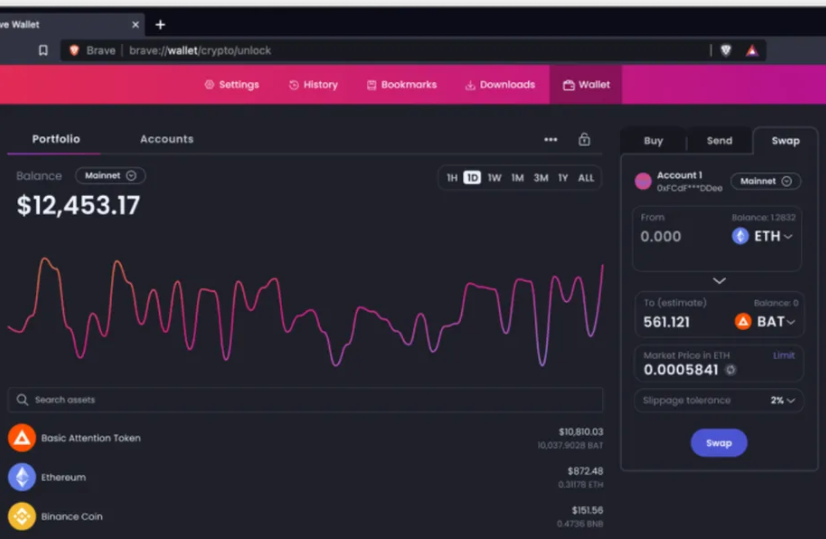The height and width of the screenshot is (539, 826).
Task: Close the Brave Wallet tab
Action: point(135,25)
